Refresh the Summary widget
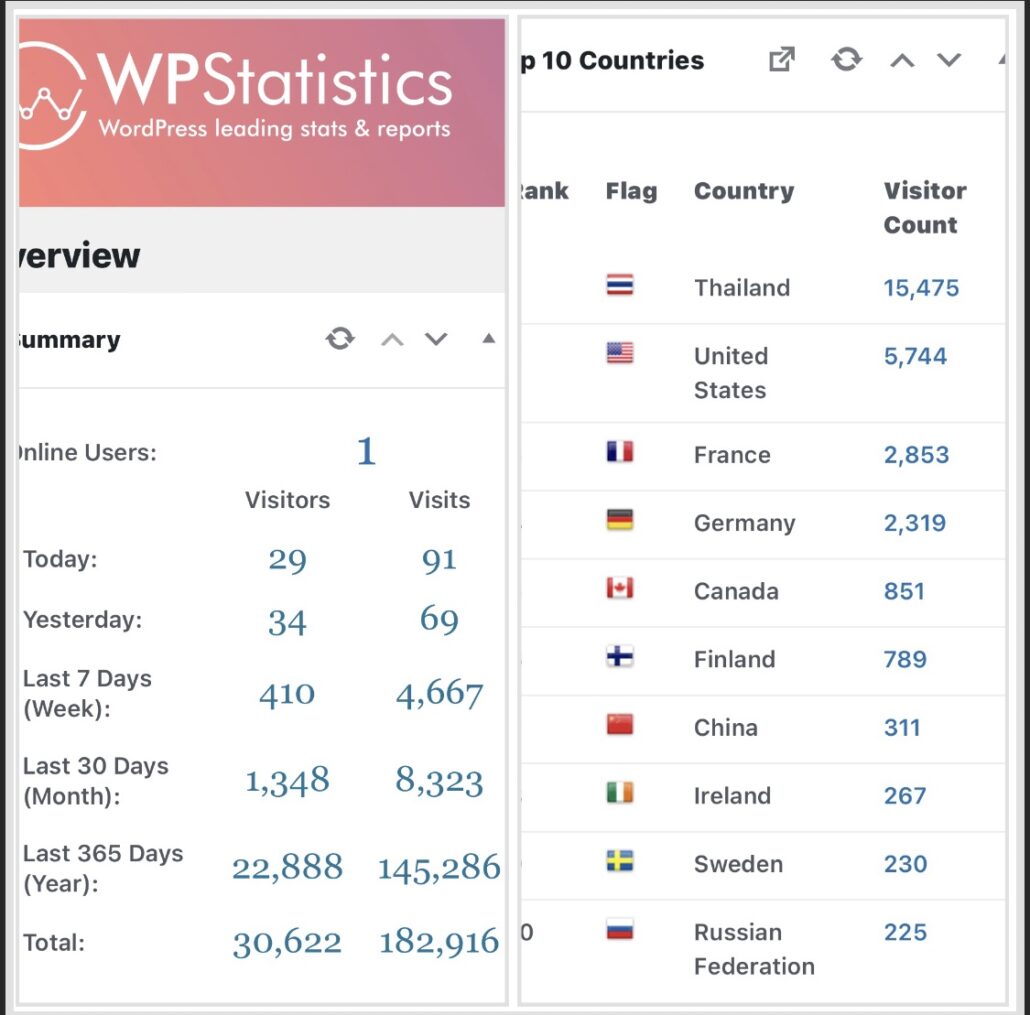This screenshot has width=1030, height=1015. coord(340,339)
